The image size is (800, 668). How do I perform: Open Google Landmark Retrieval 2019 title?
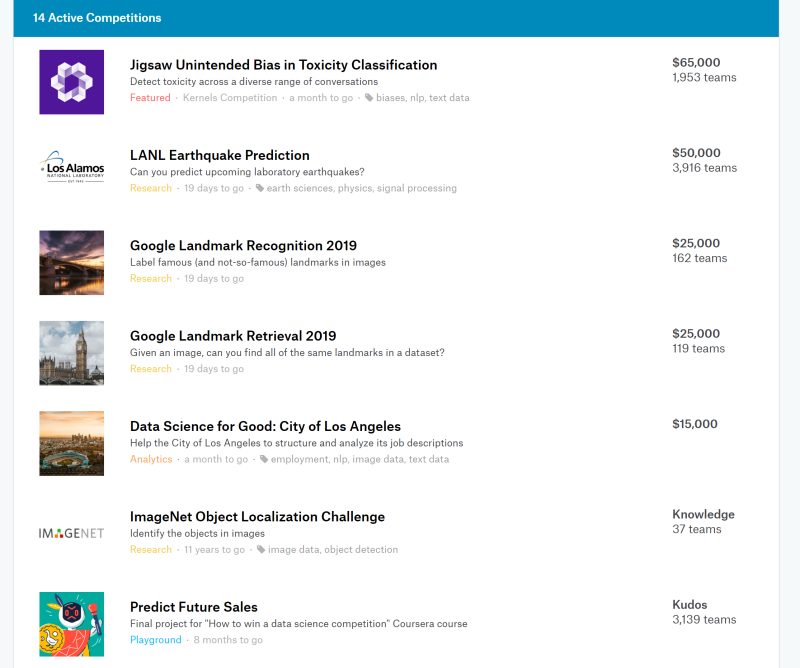tap(233, 336)
